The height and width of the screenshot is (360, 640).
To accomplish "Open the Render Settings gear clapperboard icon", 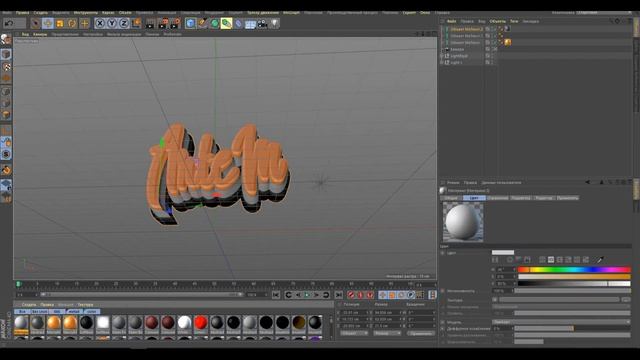I will (x=176, y=23).
